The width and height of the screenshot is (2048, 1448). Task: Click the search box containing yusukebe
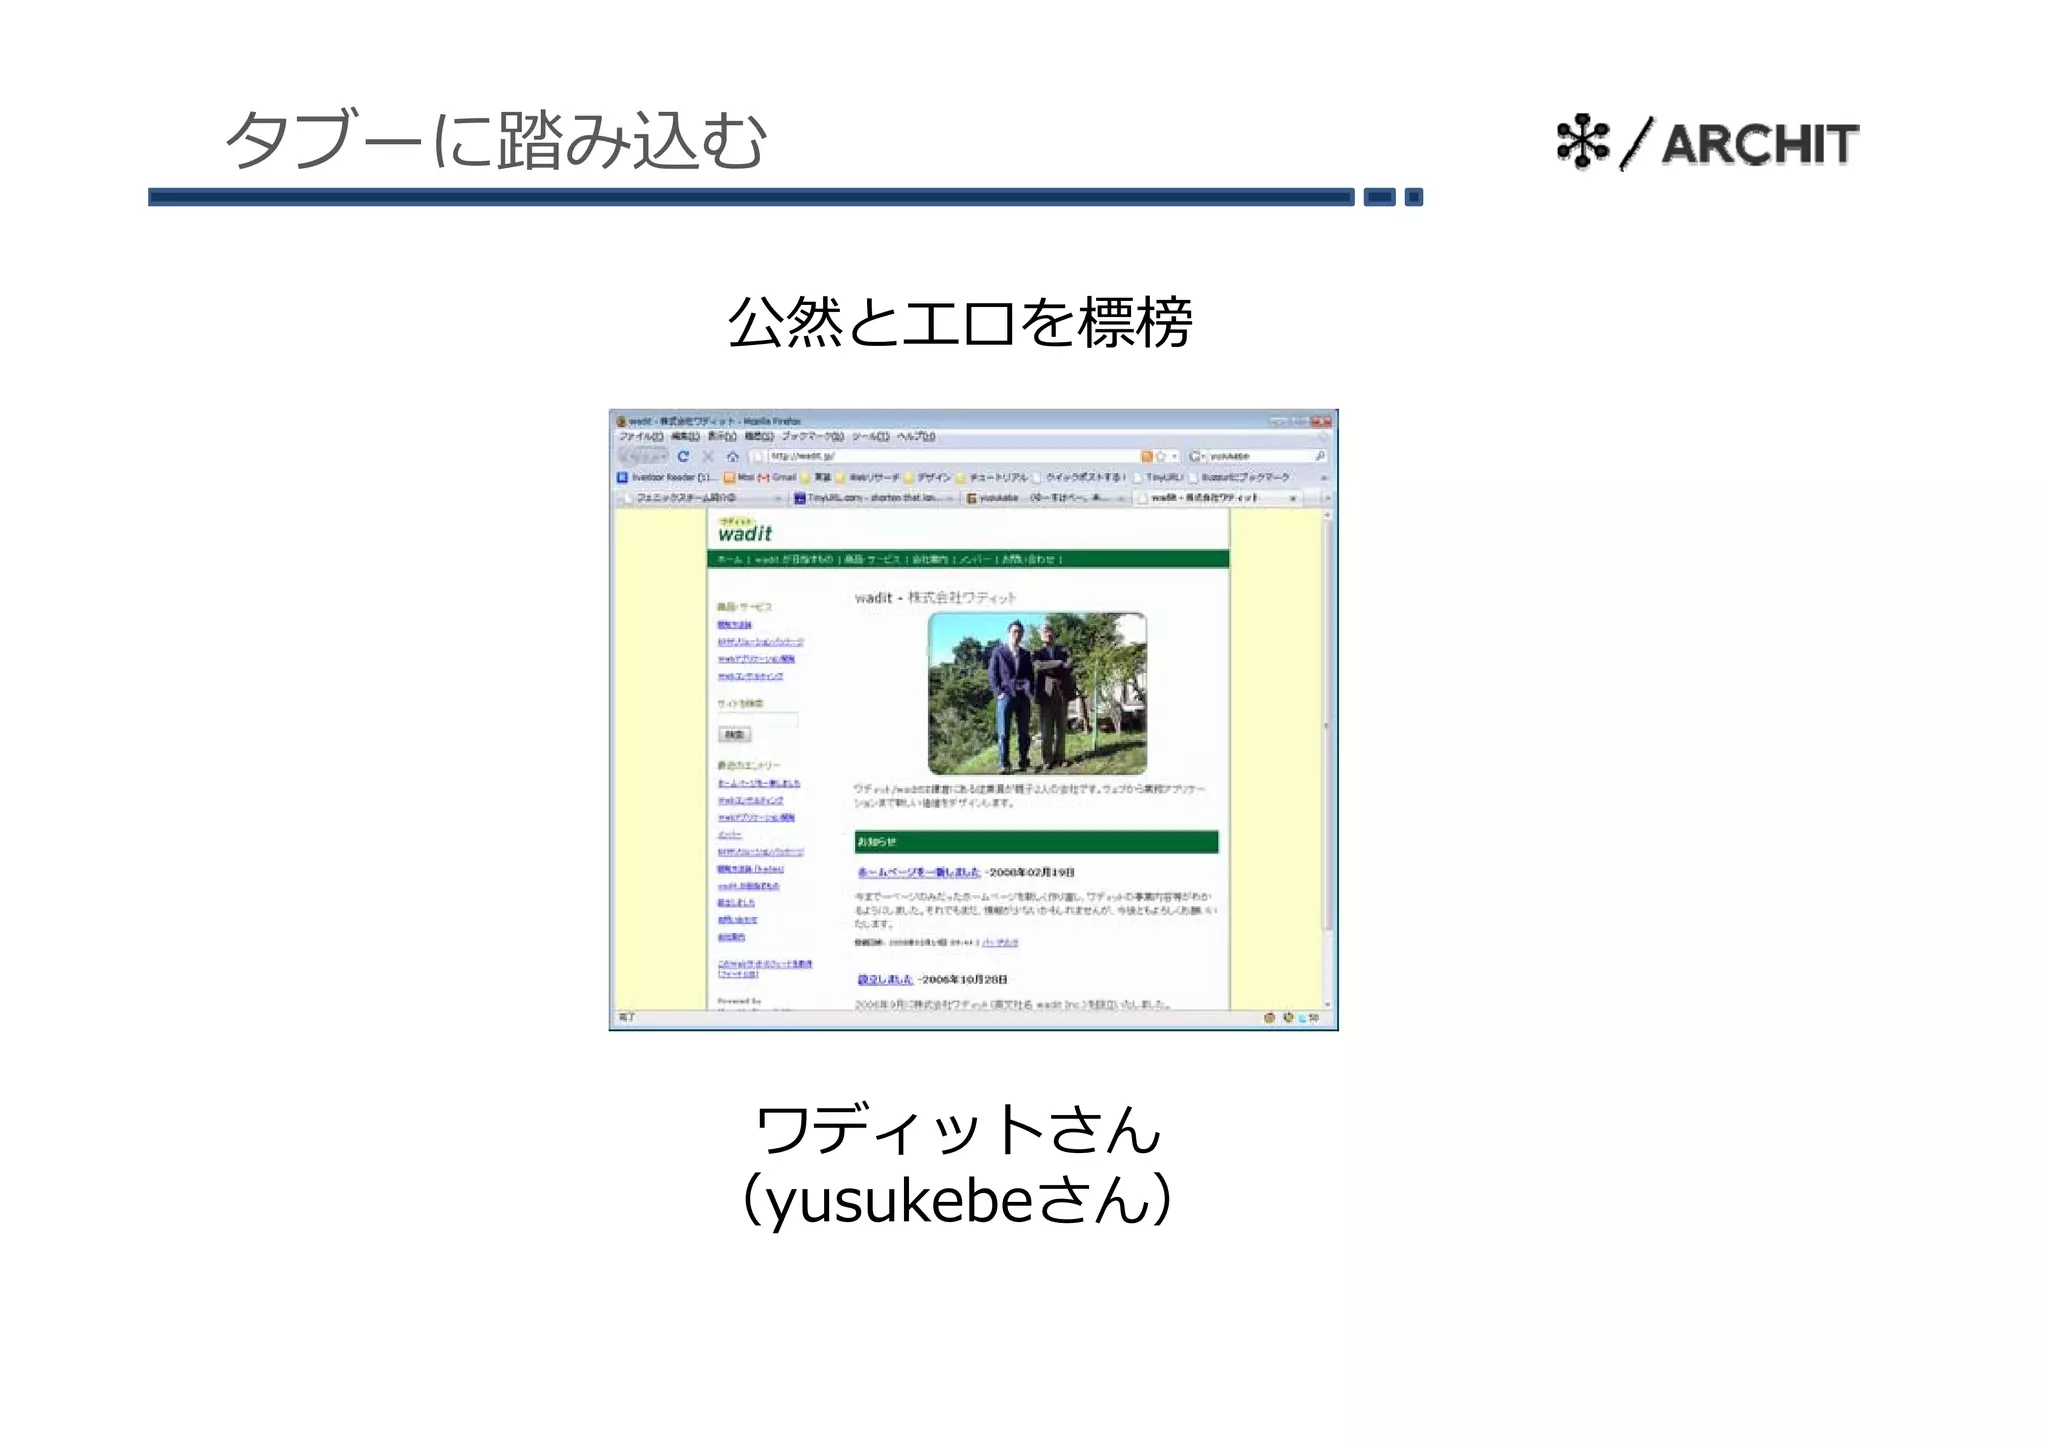(x=1259, y=456)
